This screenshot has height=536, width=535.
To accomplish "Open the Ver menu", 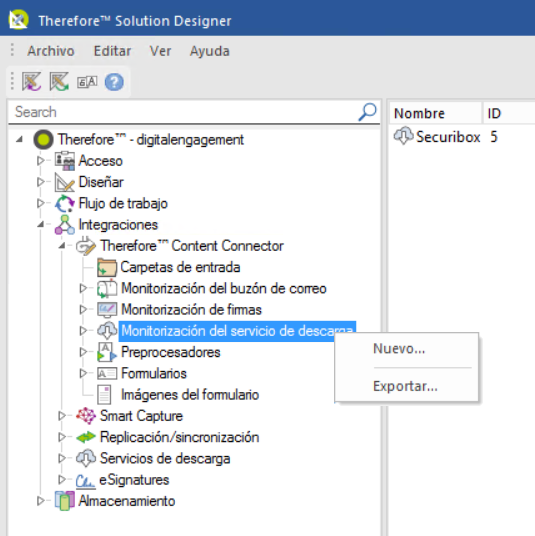I will click(160, 51).
